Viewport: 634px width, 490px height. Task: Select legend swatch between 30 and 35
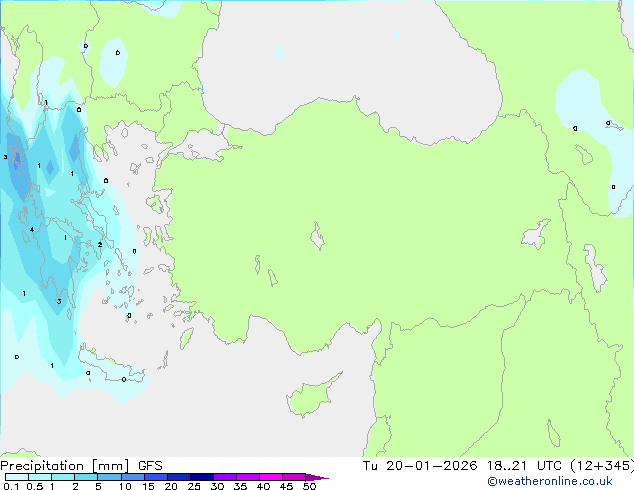(225, 477)
